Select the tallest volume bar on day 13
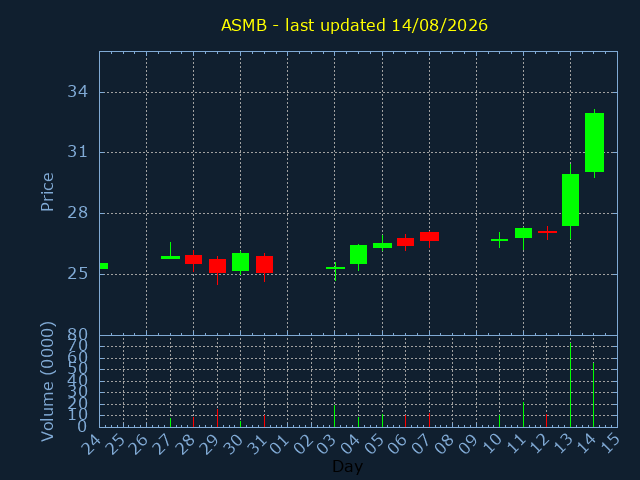640x480 pixels. pos(570,384)
